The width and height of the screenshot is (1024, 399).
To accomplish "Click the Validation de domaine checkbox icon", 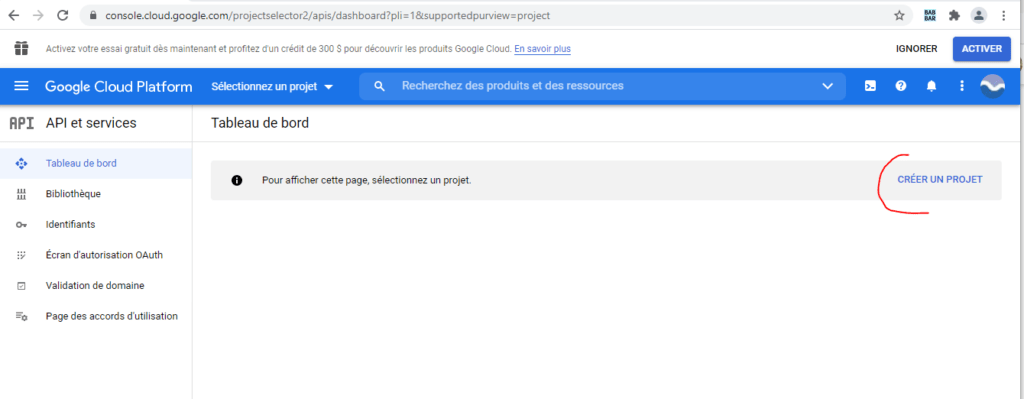I will pyautogui.click(x=21, y=286).
